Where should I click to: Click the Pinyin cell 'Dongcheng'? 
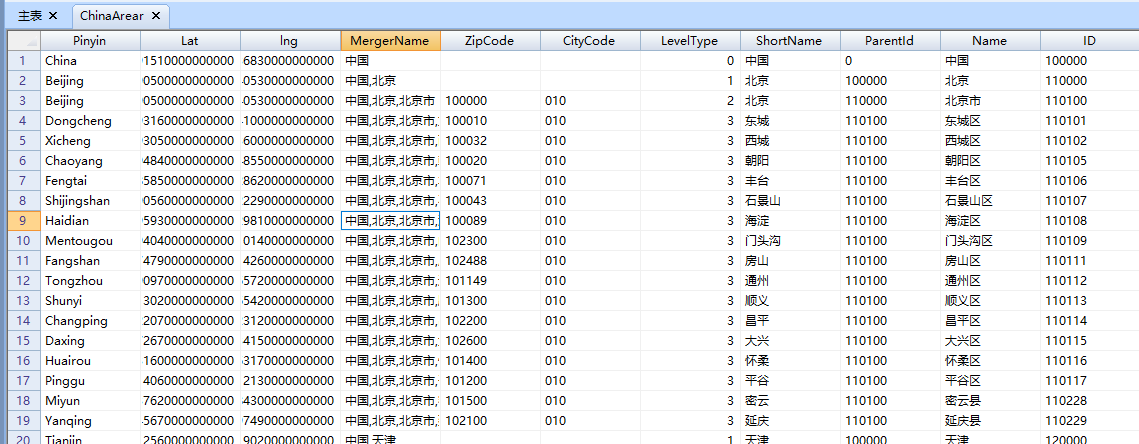tap(90, 121)
